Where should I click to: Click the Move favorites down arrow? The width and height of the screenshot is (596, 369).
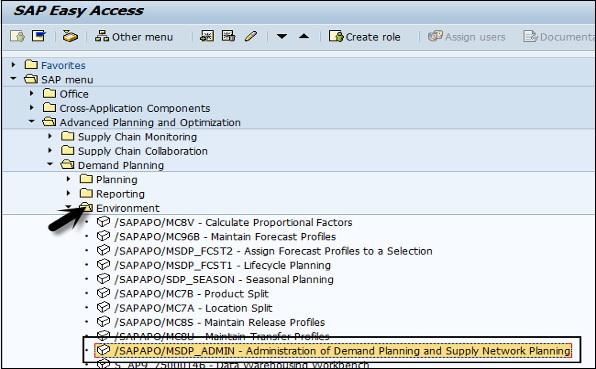click(x=282, y=36)
